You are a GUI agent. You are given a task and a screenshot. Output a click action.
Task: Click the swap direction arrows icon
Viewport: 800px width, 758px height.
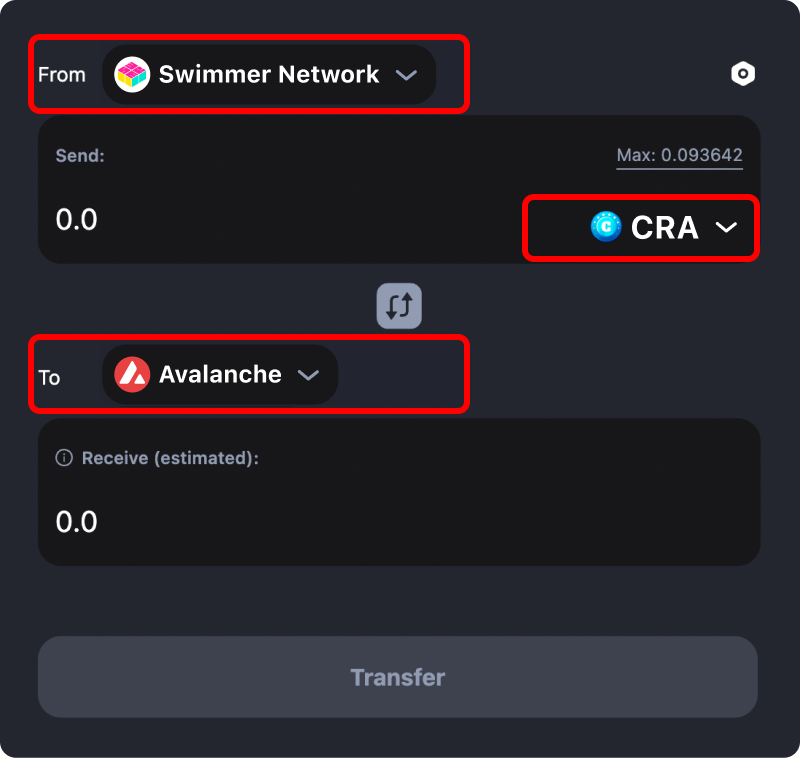[398, 306]
